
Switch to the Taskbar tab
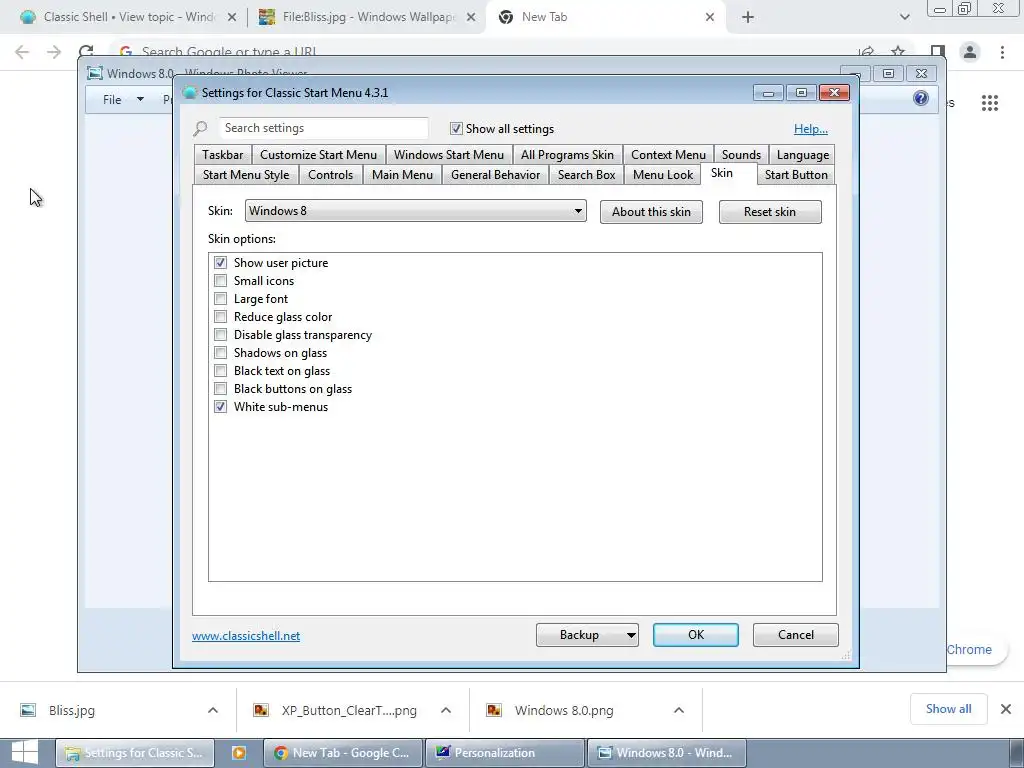tap(223, 155)
